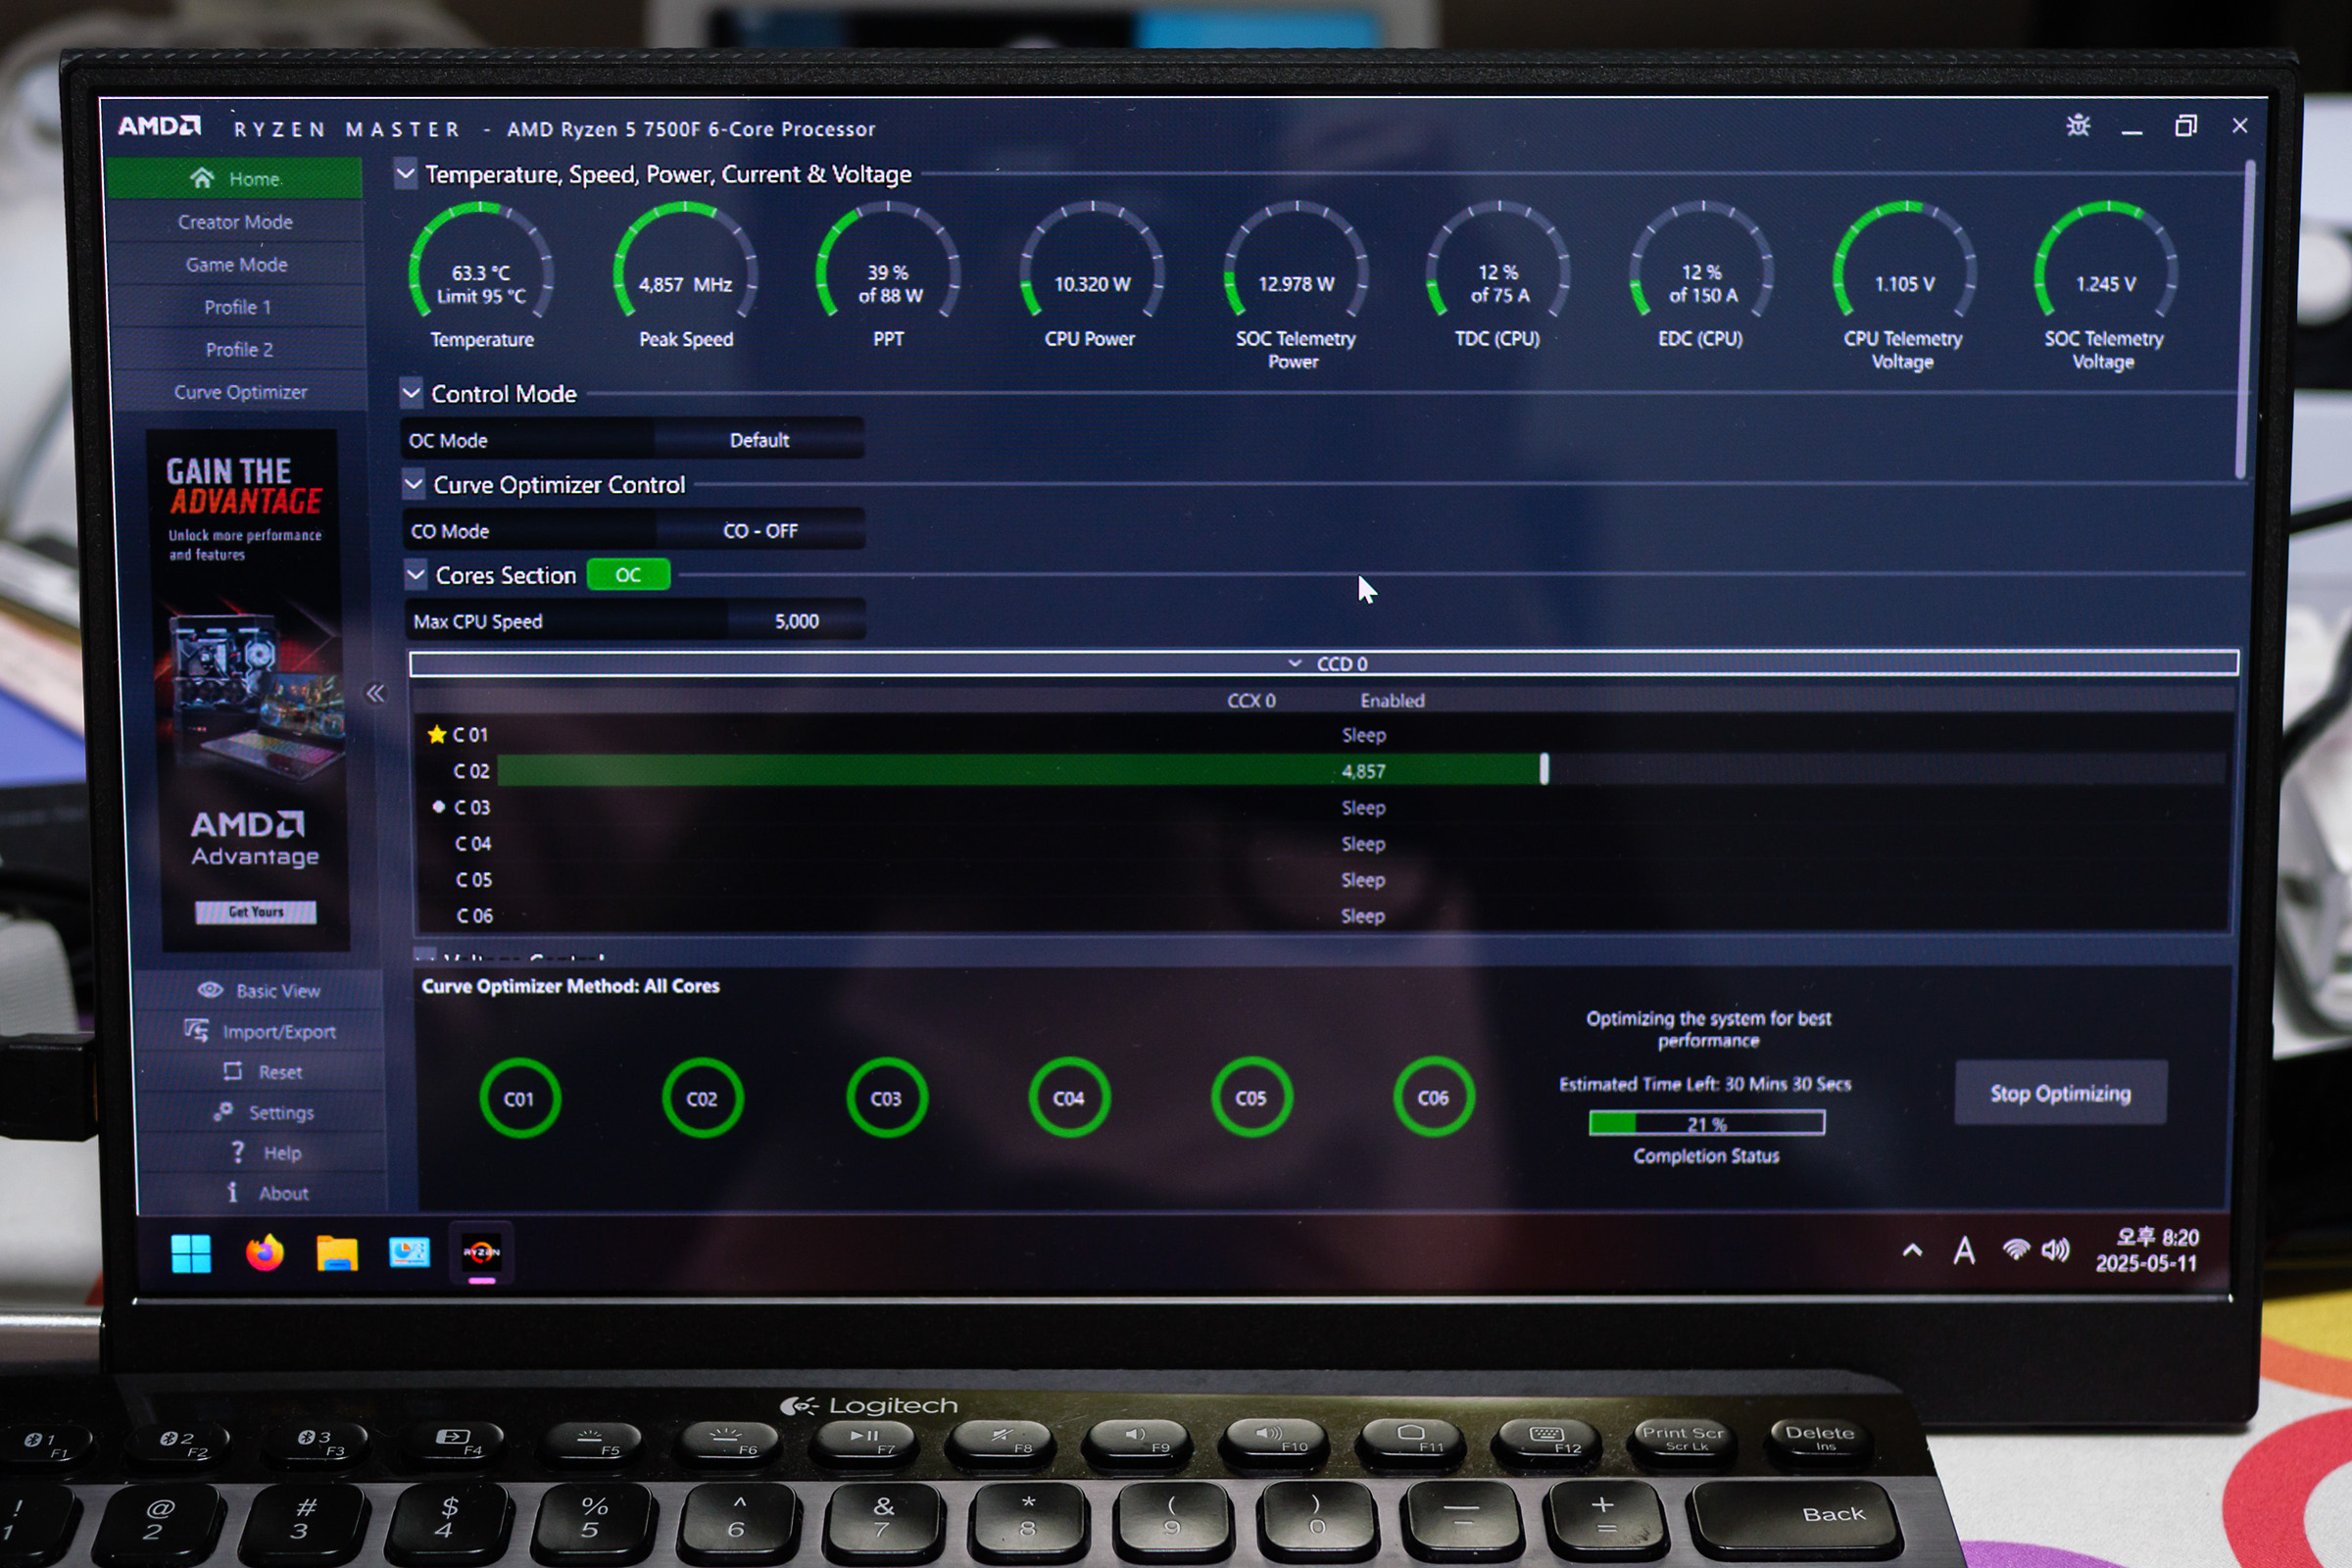Switch to the Game Mode tab
Viewport: 2352px width, 1568px height.
tap(236, 265)
